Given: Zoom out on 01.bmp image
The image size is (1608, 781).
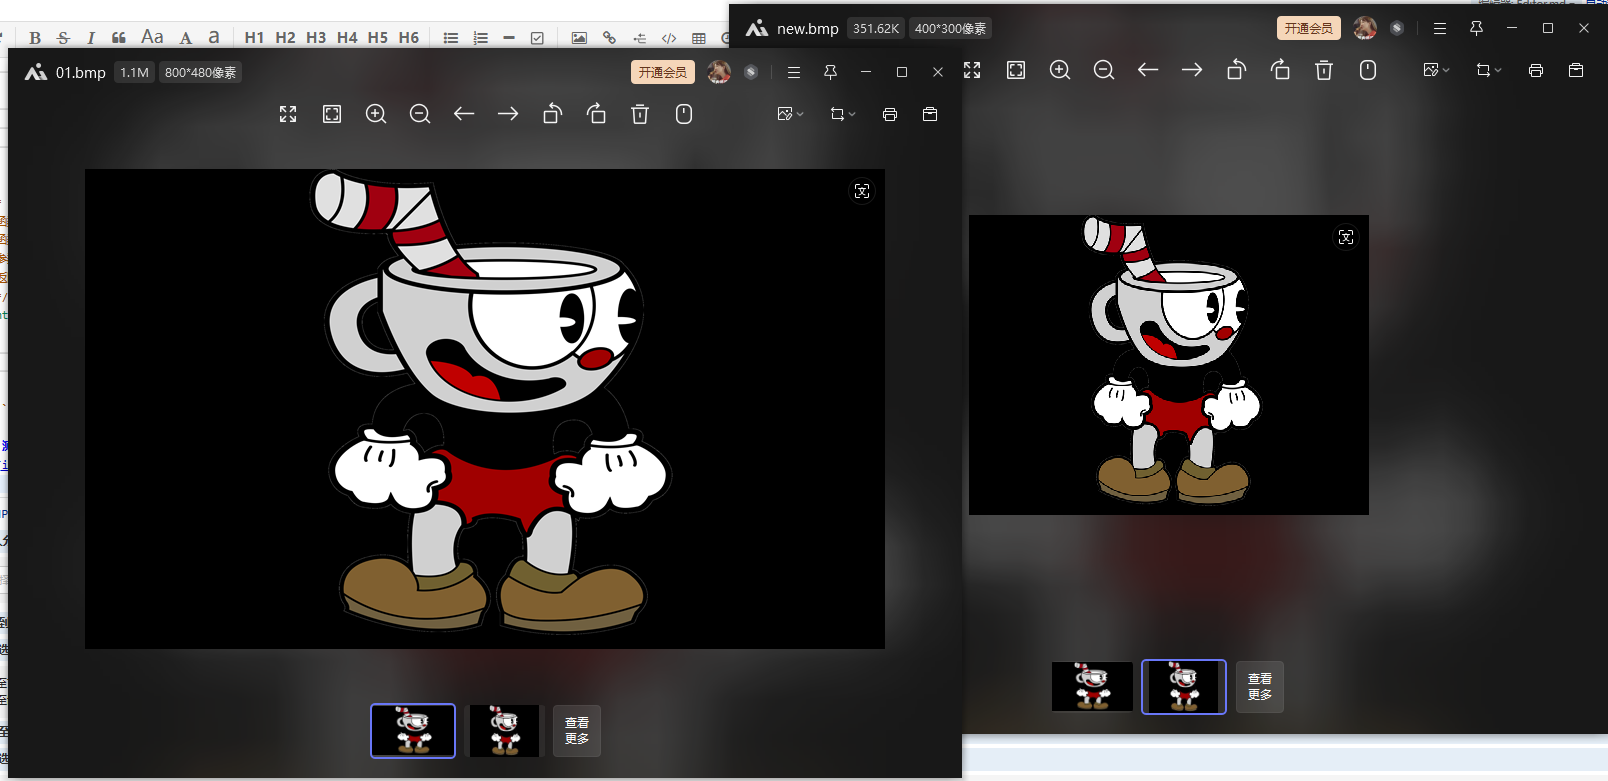Looking at the screenshot, I should tap(420, 114).
